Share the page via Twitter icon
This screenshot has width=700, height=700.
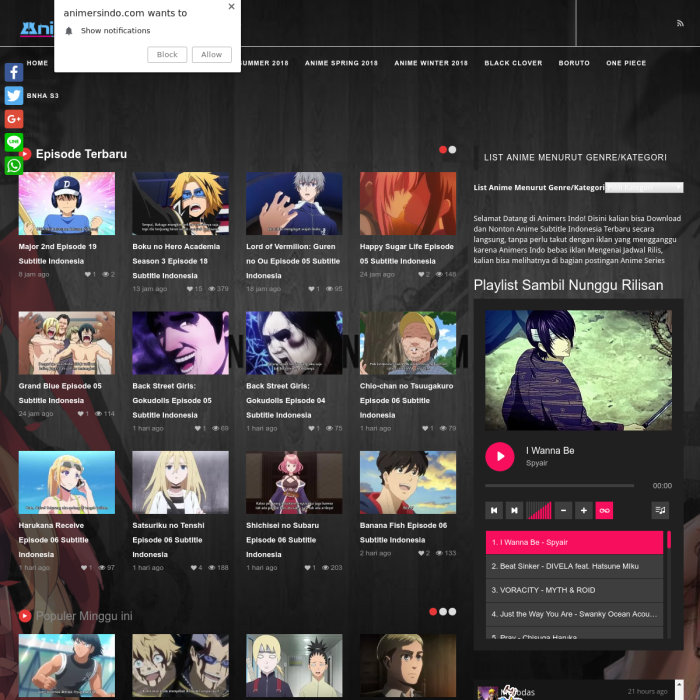[x=14, y=96]
